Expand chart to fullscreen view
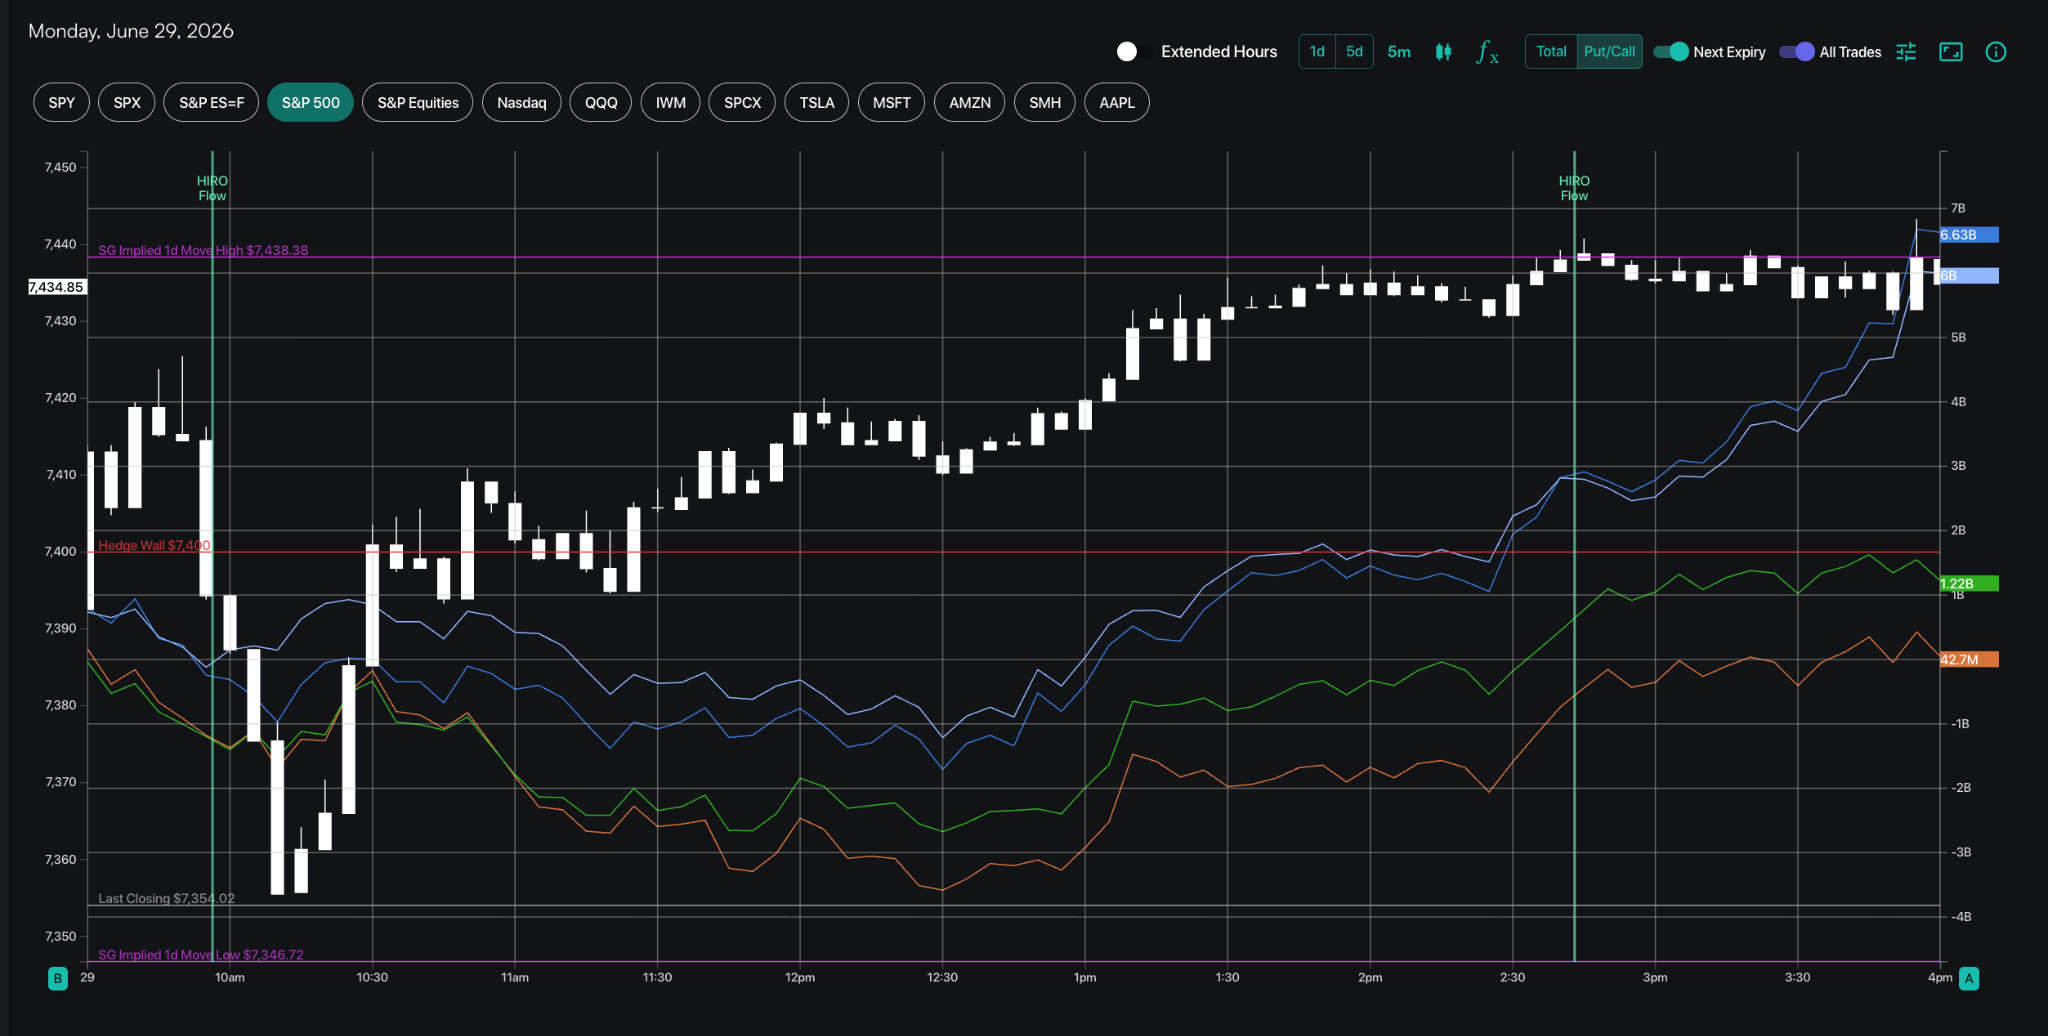This screenshot has width=2048, height=1036. click(x=1951, y=52)
